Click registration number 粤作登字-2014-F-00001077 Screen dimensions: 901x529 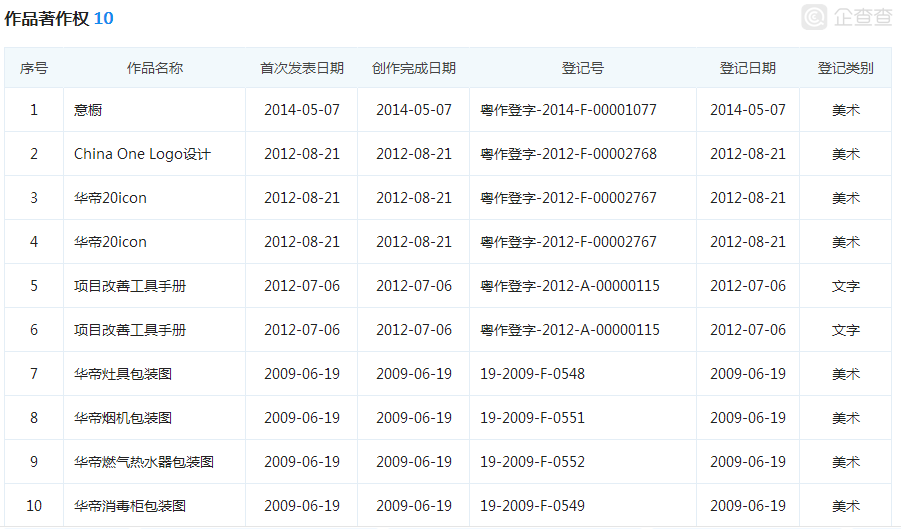tap(568, 110)
